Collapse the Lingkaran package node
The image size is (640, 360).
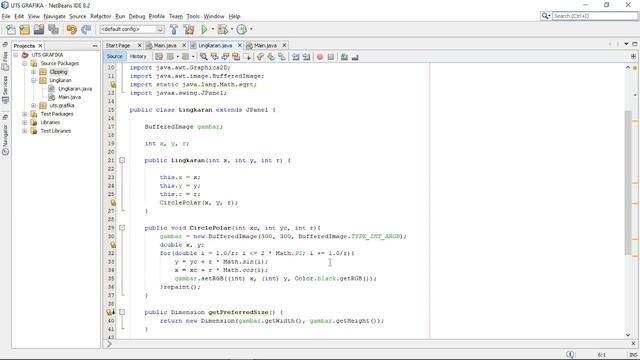[33, 80]
